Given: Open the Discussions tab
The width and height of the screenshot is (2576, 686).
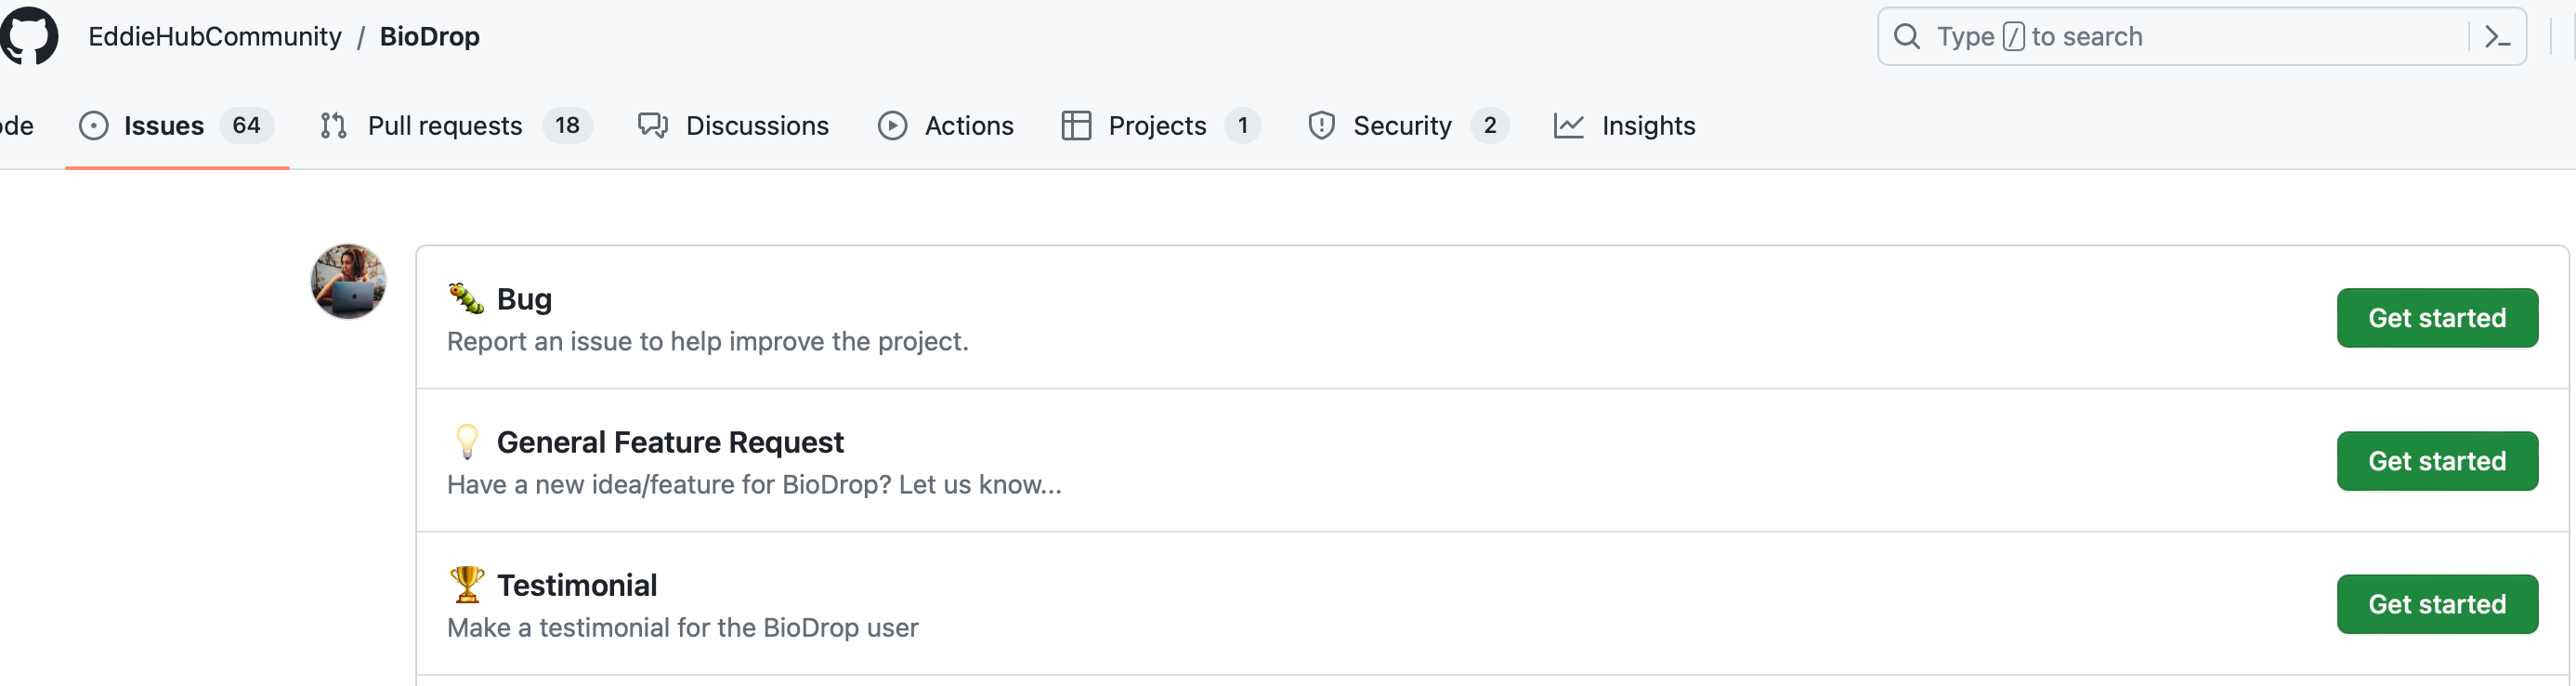Looking at the screenshot, I should [x=734, y=126].
